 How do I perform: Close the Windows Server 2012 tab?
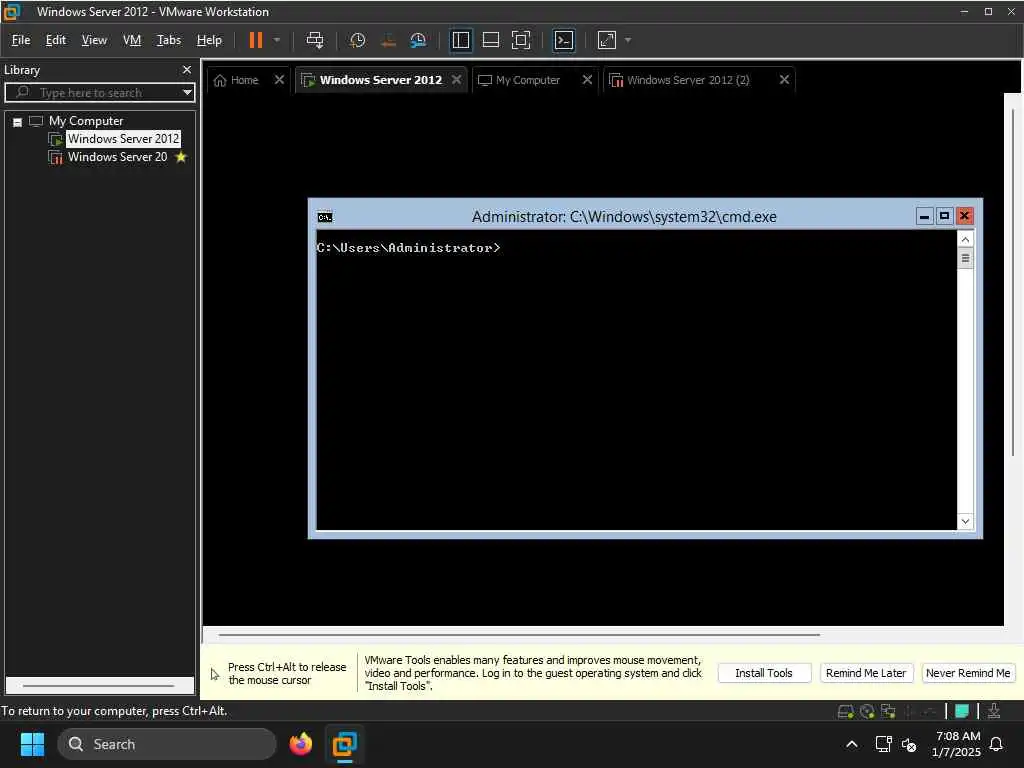tap(456, 80)
